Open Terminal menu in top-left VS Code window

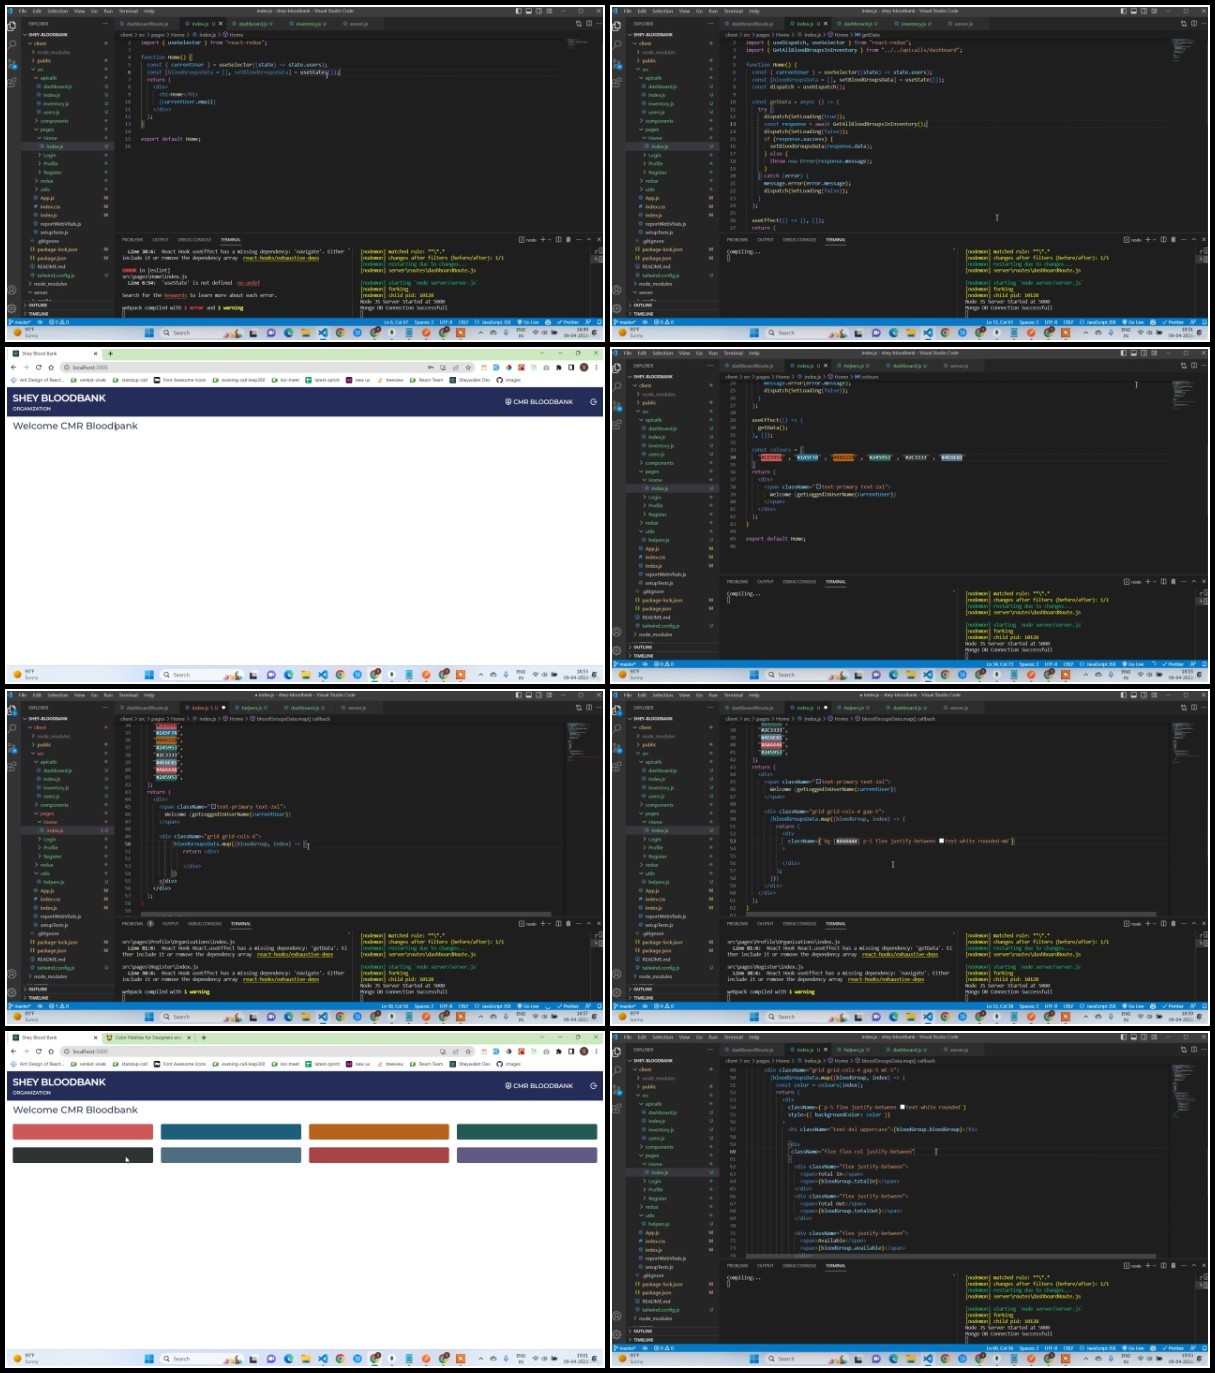(128, 11)
